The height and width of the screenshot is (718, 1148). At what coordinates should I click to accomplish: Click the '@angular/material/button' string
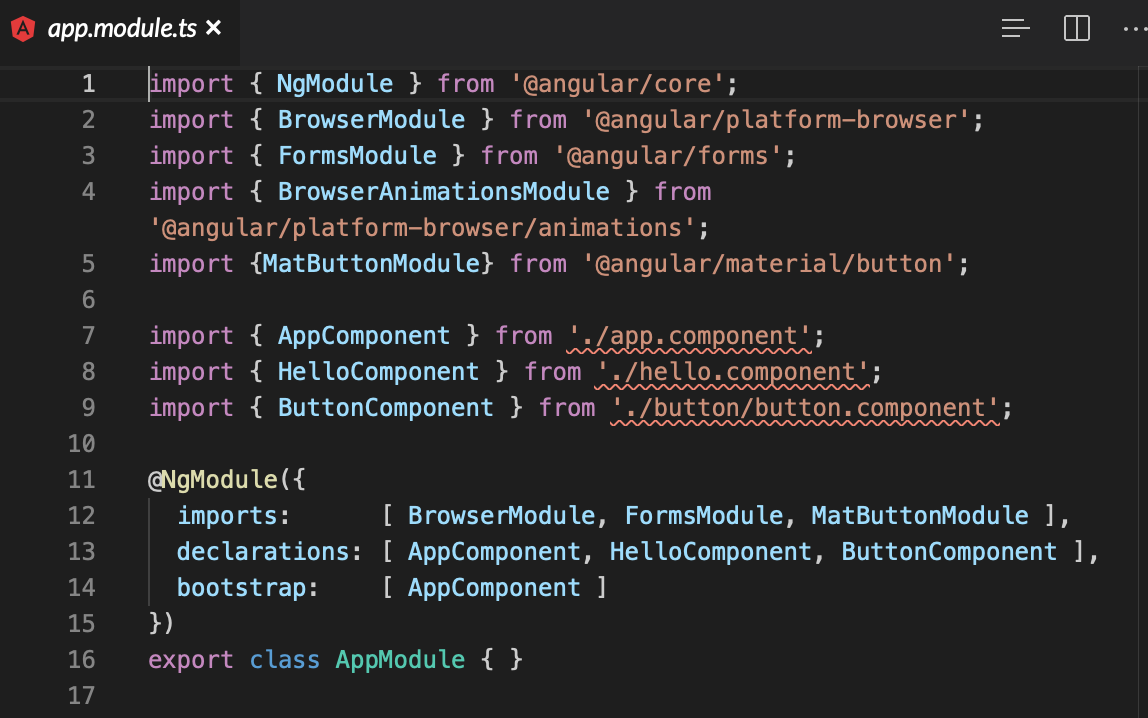click(769, 263)
